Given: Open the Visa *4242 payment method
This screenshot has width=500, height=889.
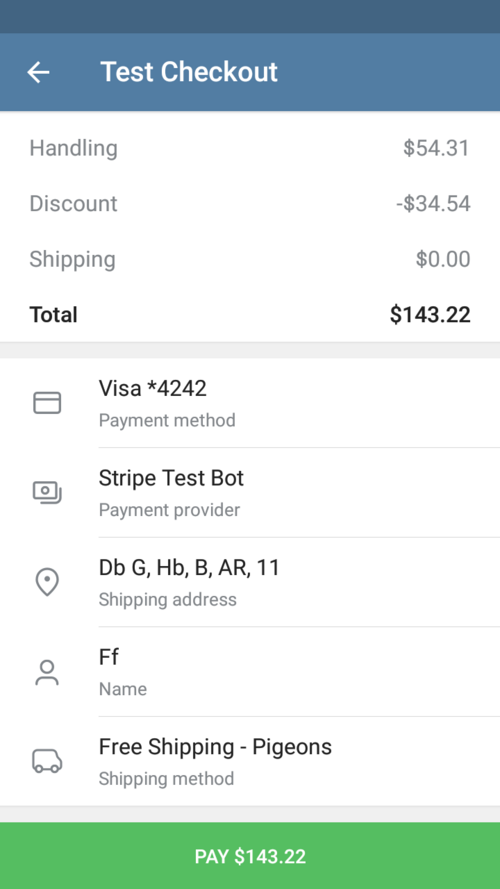Looking at the screenshot, I should (x=250, y=403).
